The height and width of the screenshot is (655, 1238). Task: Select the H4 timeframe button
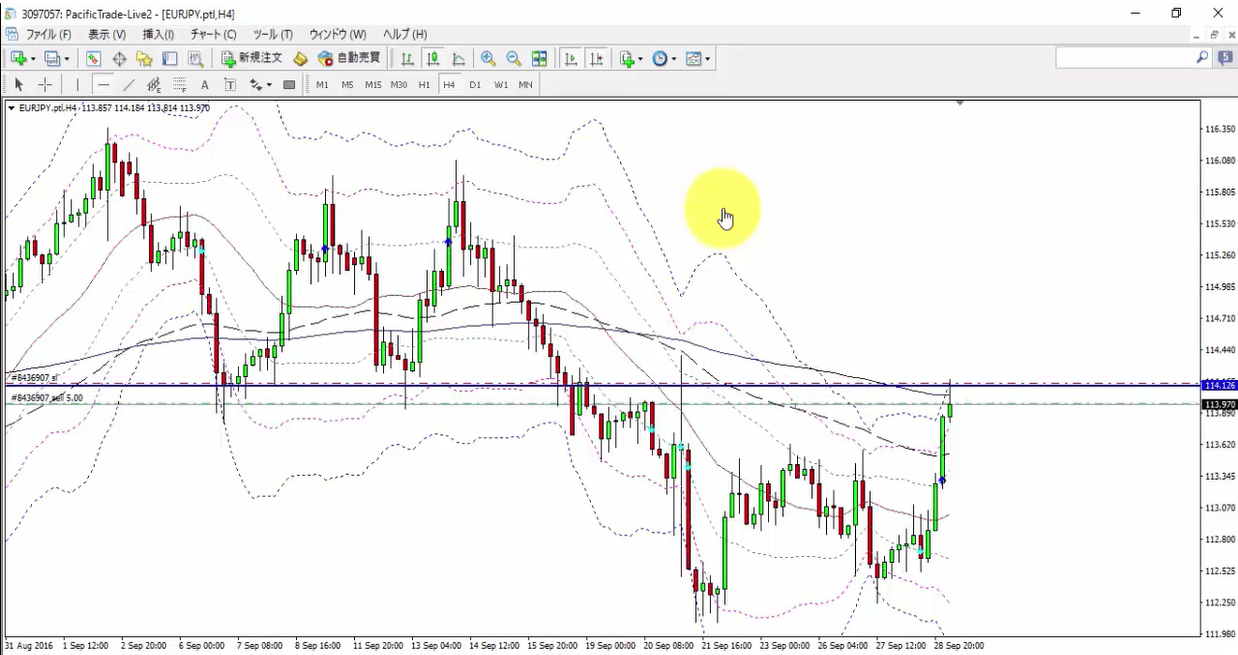(449, 85)
